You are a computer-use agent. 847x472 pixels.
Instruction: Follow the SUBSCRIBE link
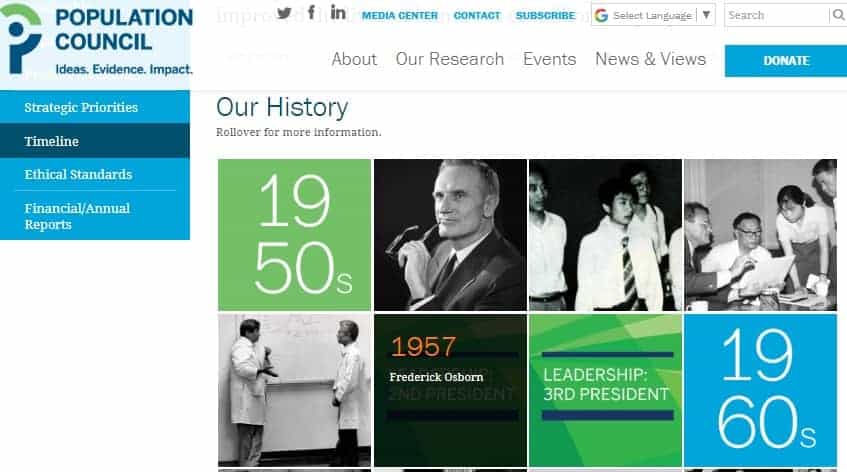[x=545, y=16]
